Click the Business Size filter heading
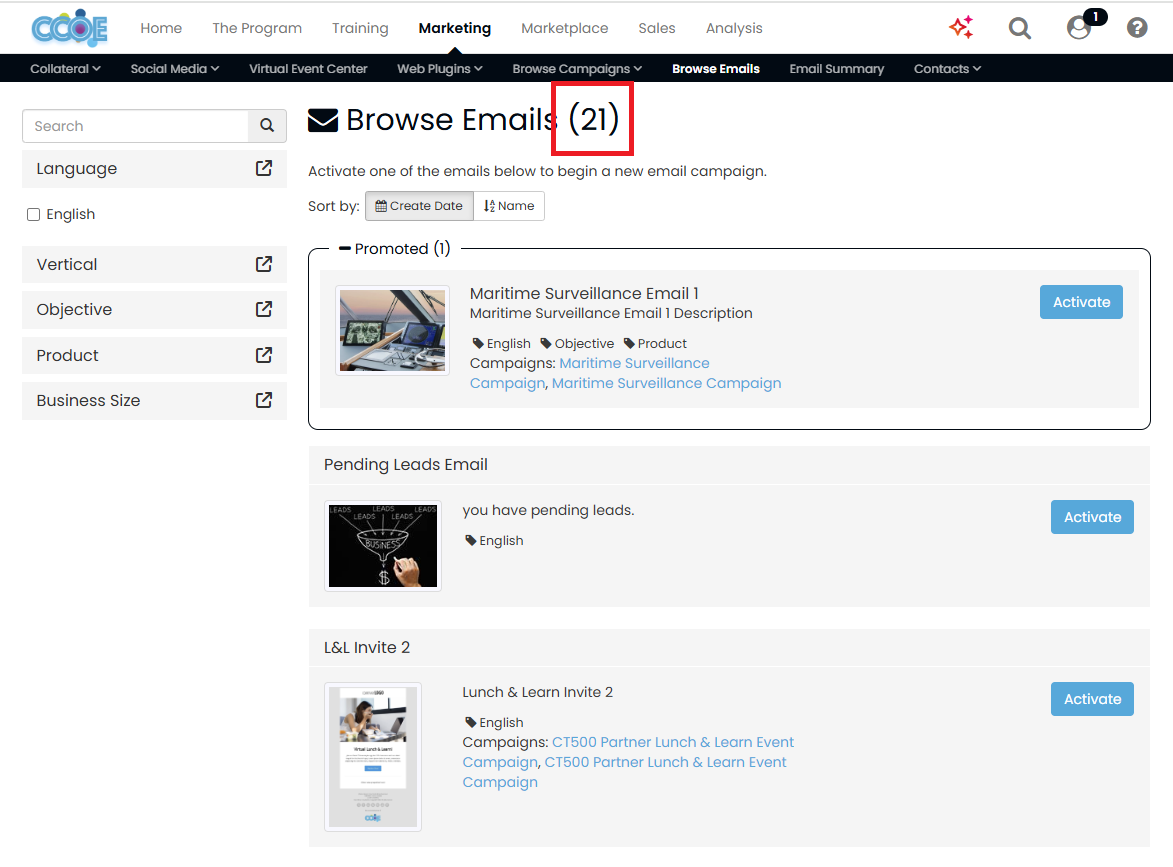1173x867 pixels. point(88,401)
